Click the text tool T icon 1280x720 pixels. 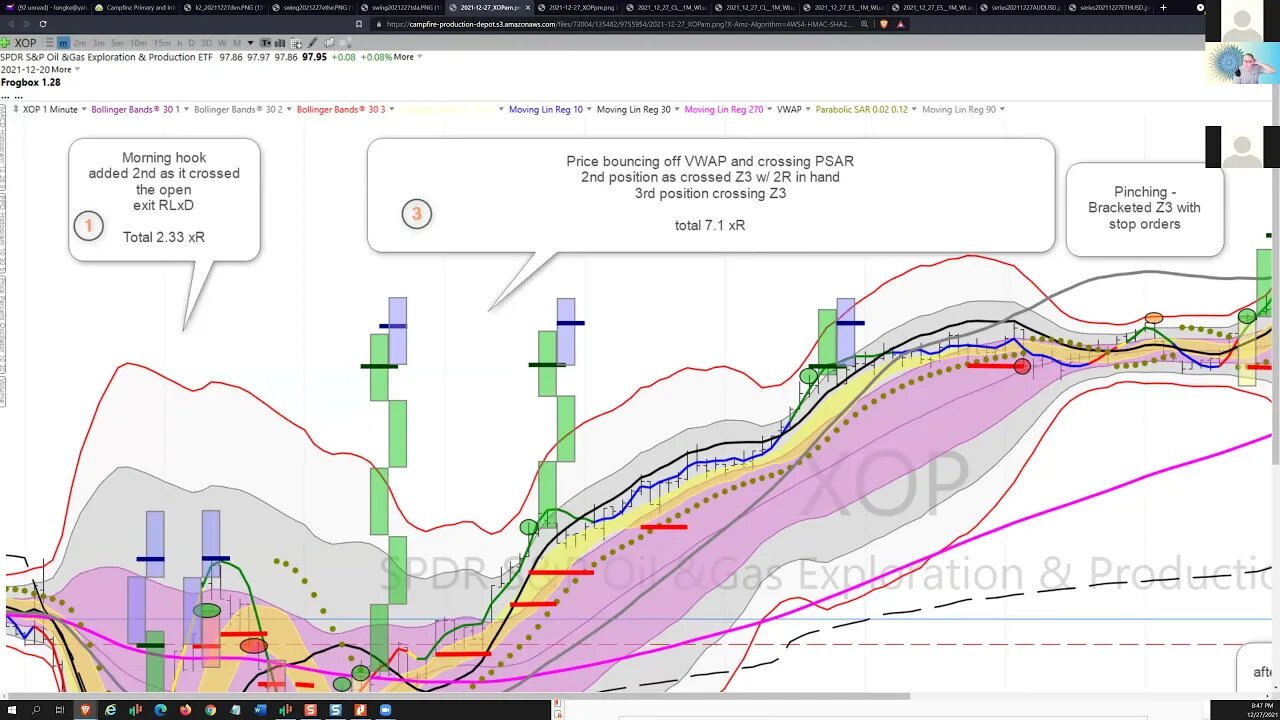[265, 43]
